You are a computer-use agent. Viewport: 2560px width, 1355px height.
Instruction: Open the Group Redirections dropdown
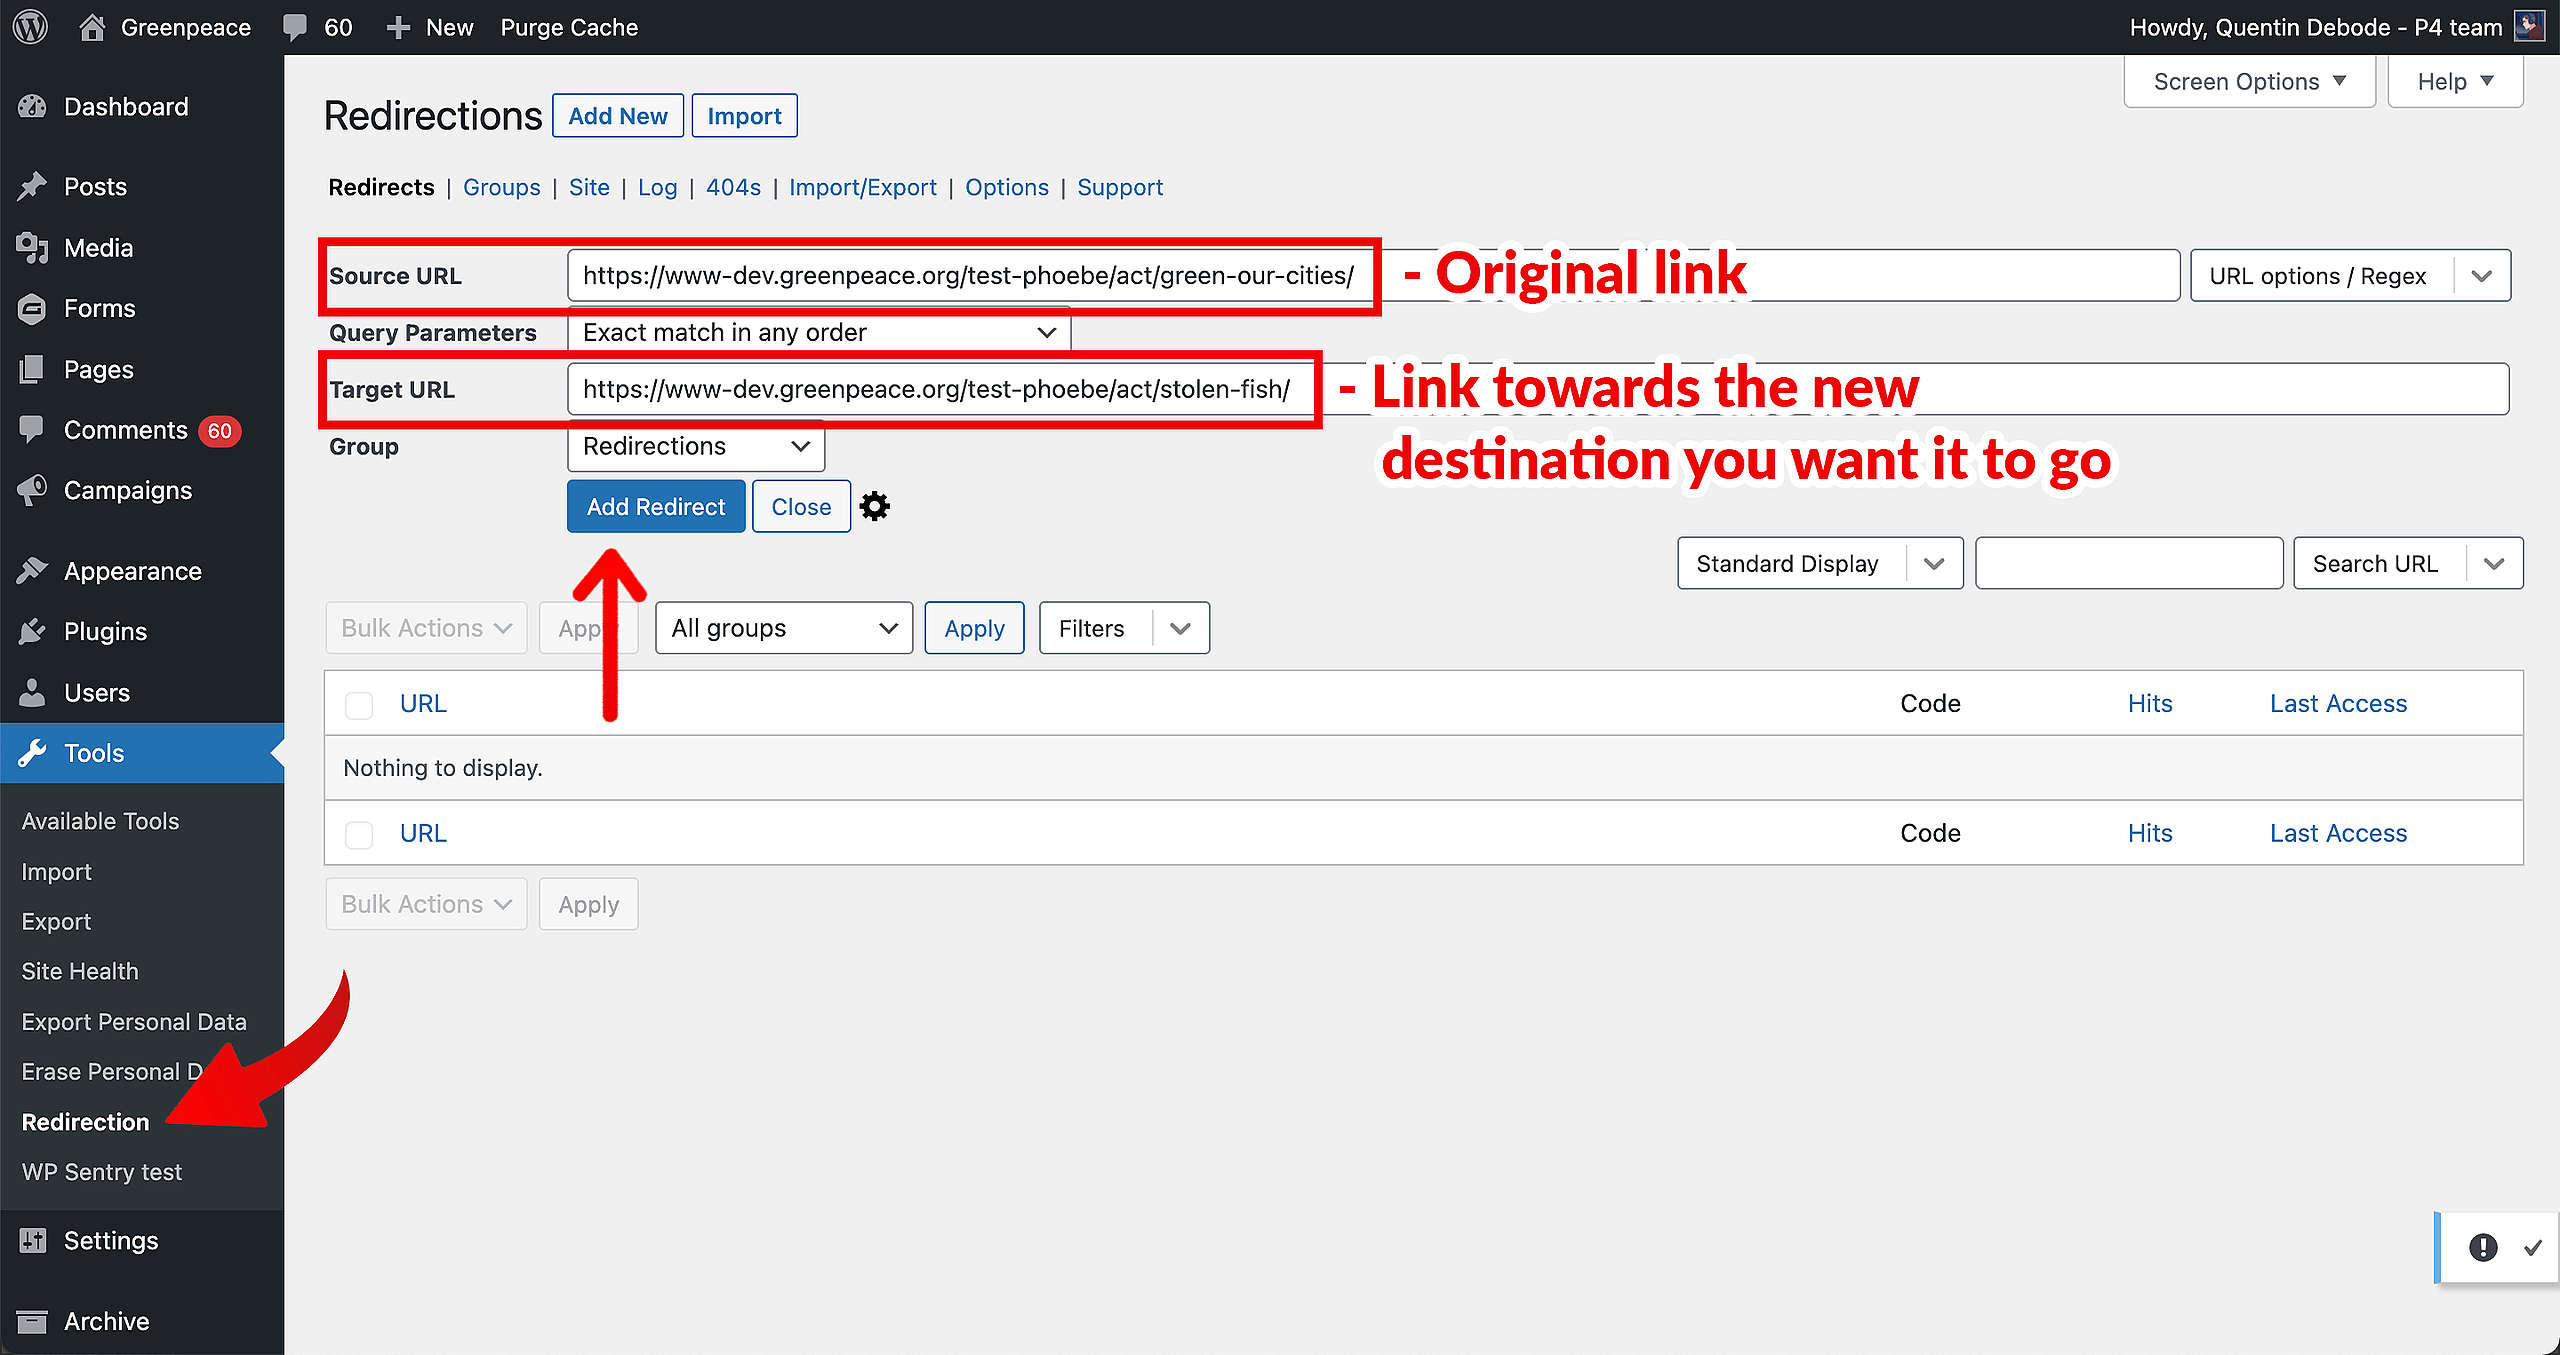[x=696, y=446]
